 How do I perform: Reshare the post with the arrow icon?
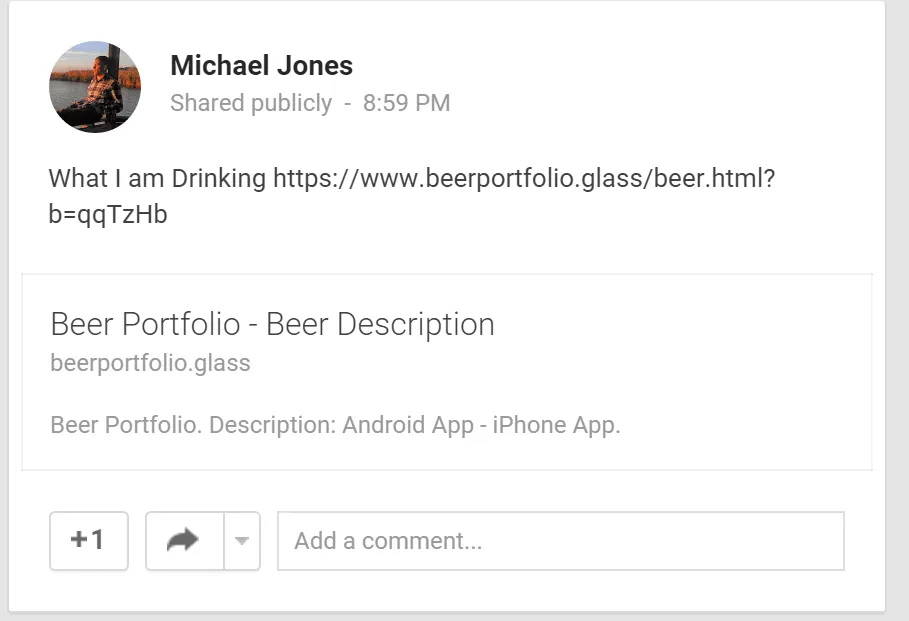pyautogui.click(x=184, y=540)
